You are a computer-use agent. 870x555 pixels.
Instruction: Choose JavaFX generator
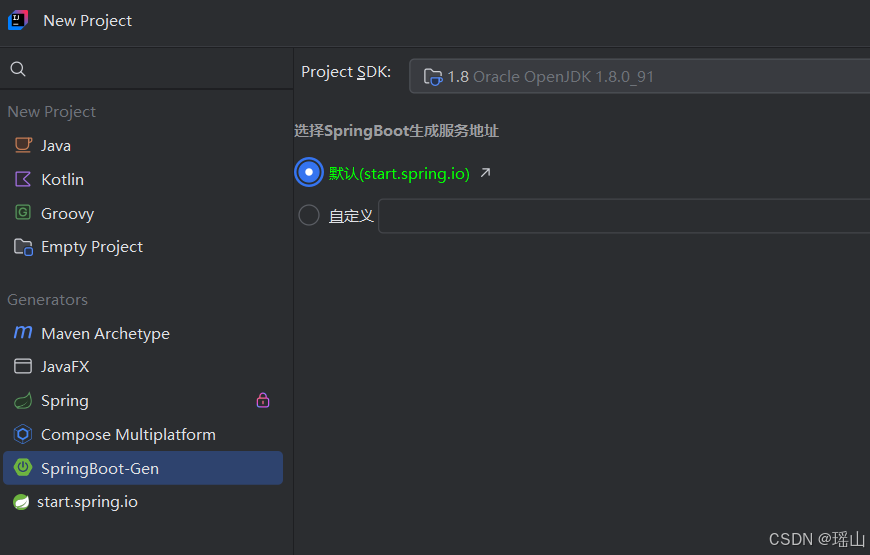coord(143,366)
